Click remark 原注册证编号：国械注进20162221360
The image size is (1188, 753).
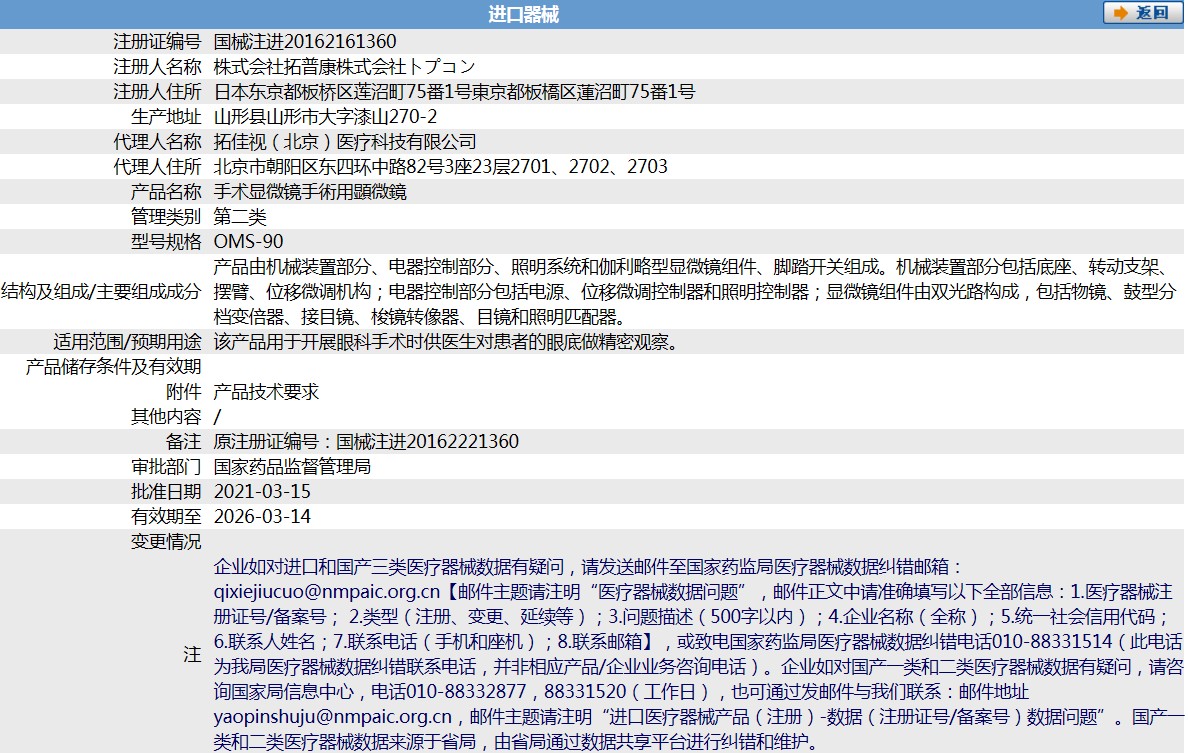coord(367,442)
